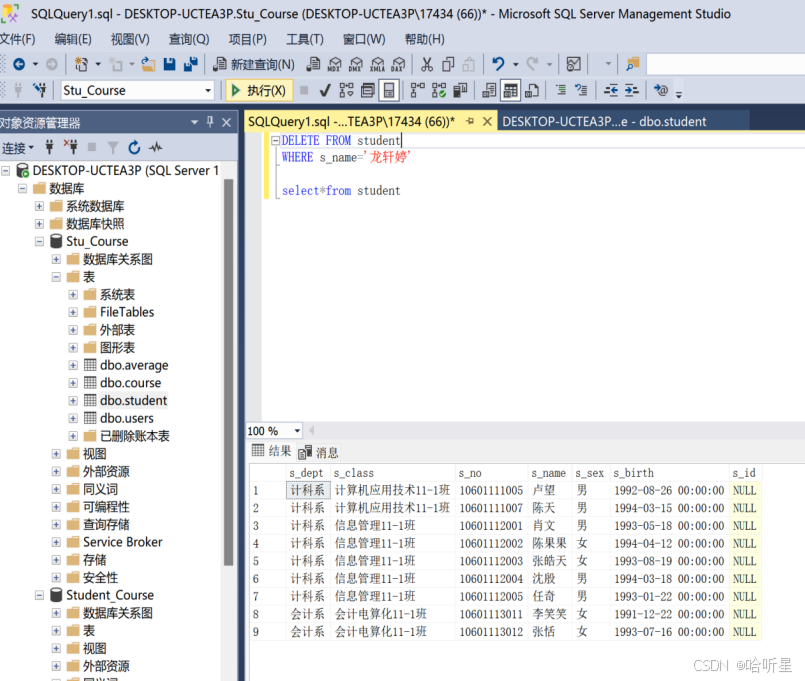
Task: Open the 工具(T) menu
Action: (305, 39)
